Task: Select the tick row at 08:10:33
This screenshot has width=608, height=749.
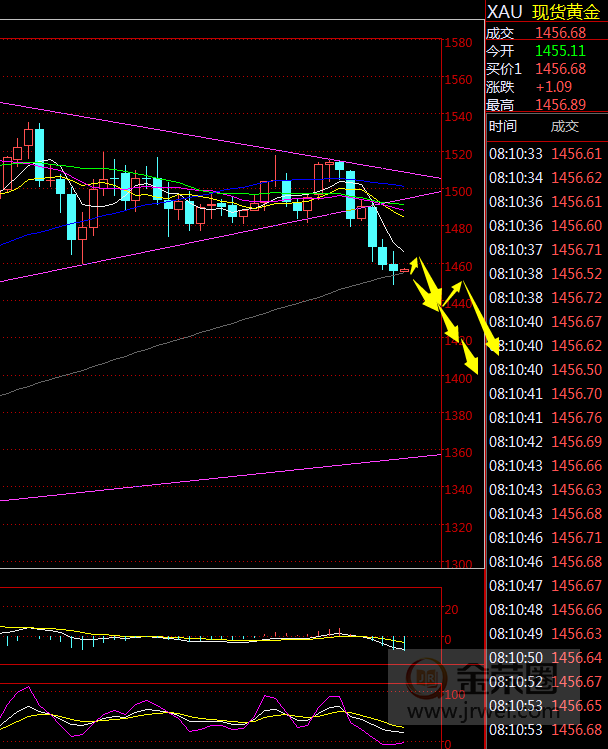Action: [x=545, y=154]
